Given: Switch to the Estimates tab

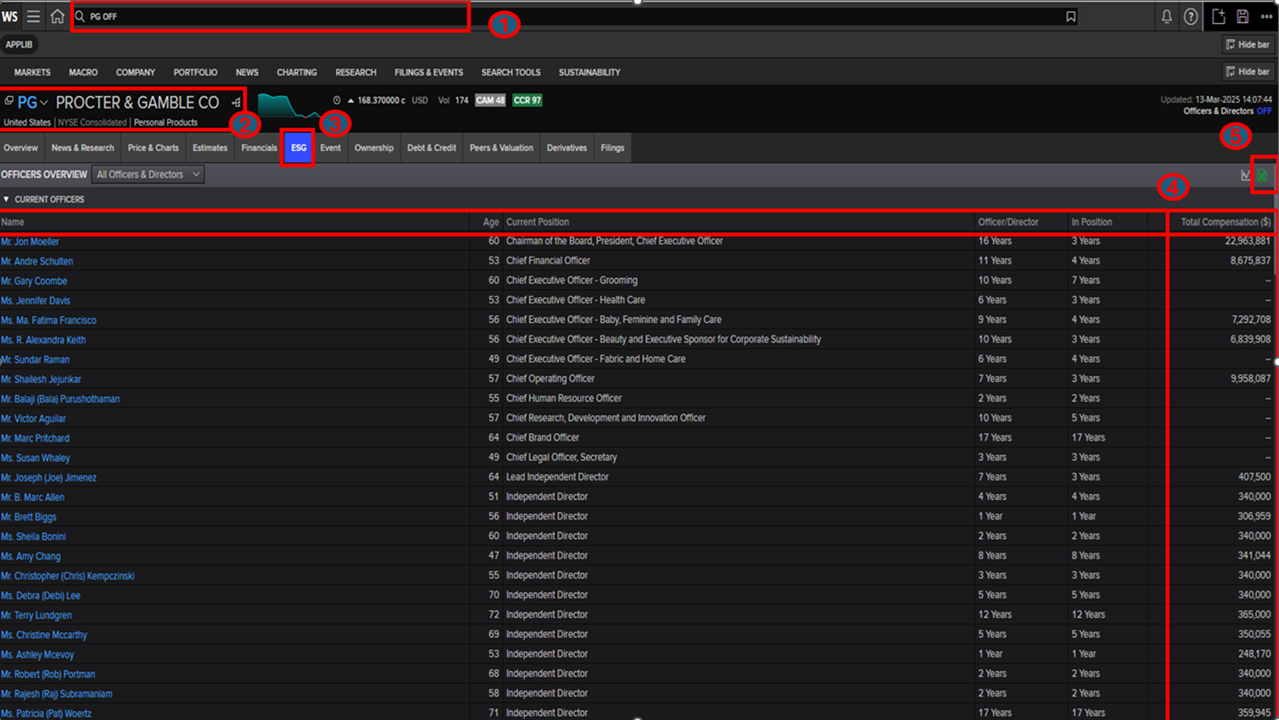Looking at the screenshot, I should [x=210, y=148].
